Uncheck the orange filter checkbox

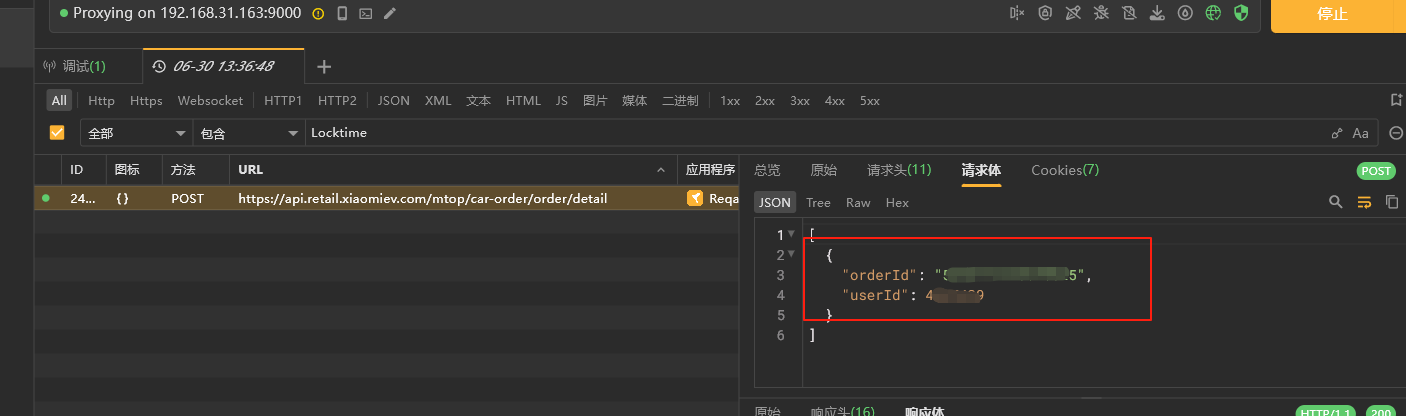pyautogui.click(x=57, y=132)
